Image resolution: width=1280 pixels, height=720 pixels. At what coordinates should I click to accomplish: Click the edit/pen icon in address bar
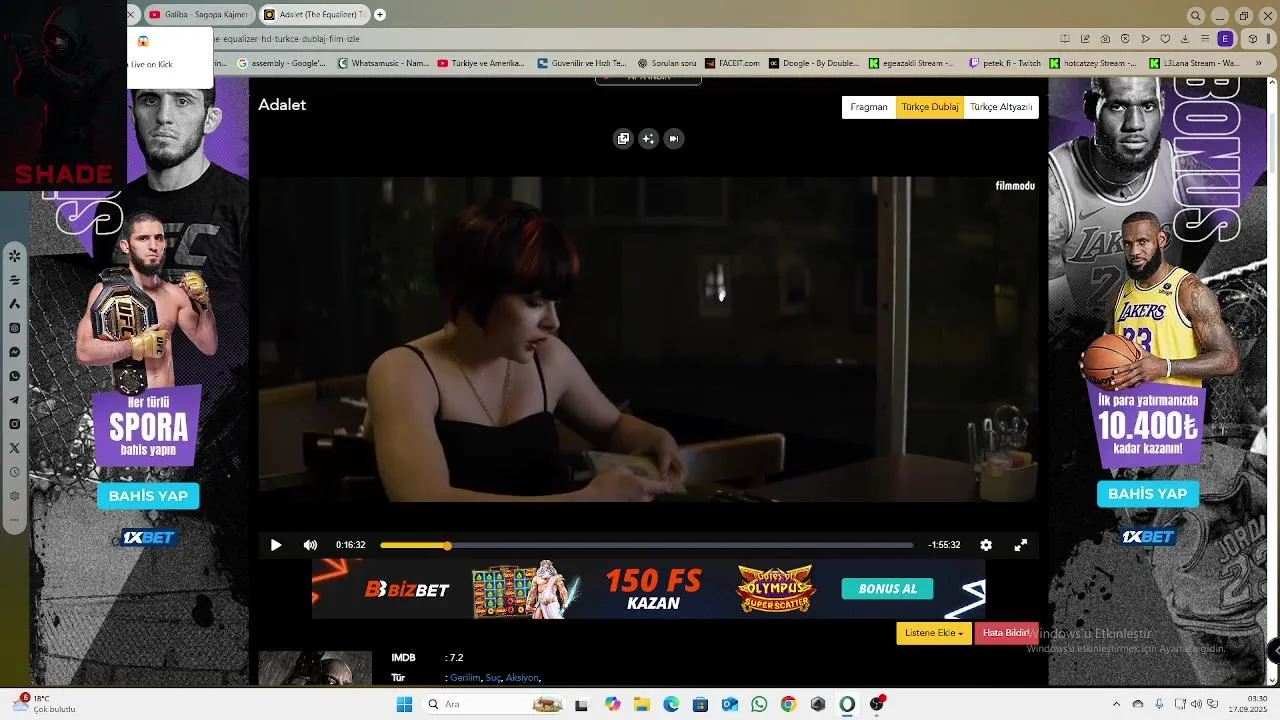[x=1085, y=39]
